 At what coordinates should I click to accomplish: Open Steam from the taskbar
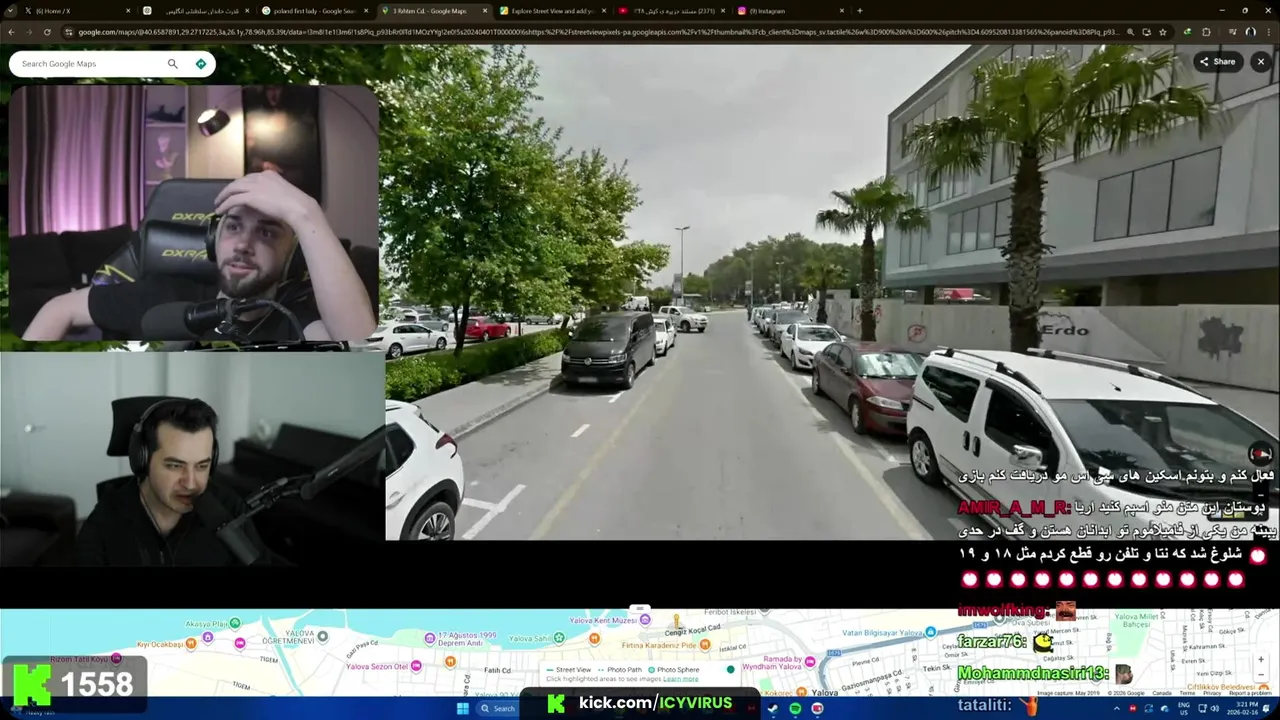point(772,708)
